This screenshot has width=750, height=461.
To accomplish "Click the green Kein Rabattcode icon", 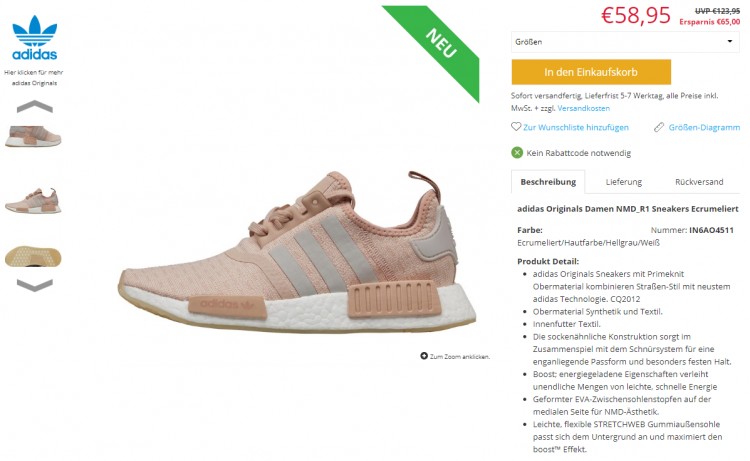I will tap(517, 153).
